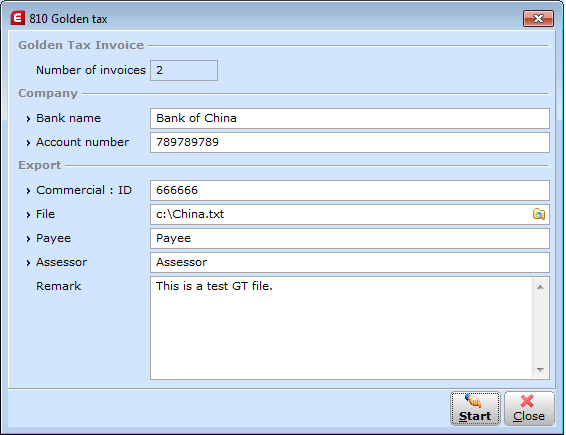Close the 810 Golden tax window

538,18
